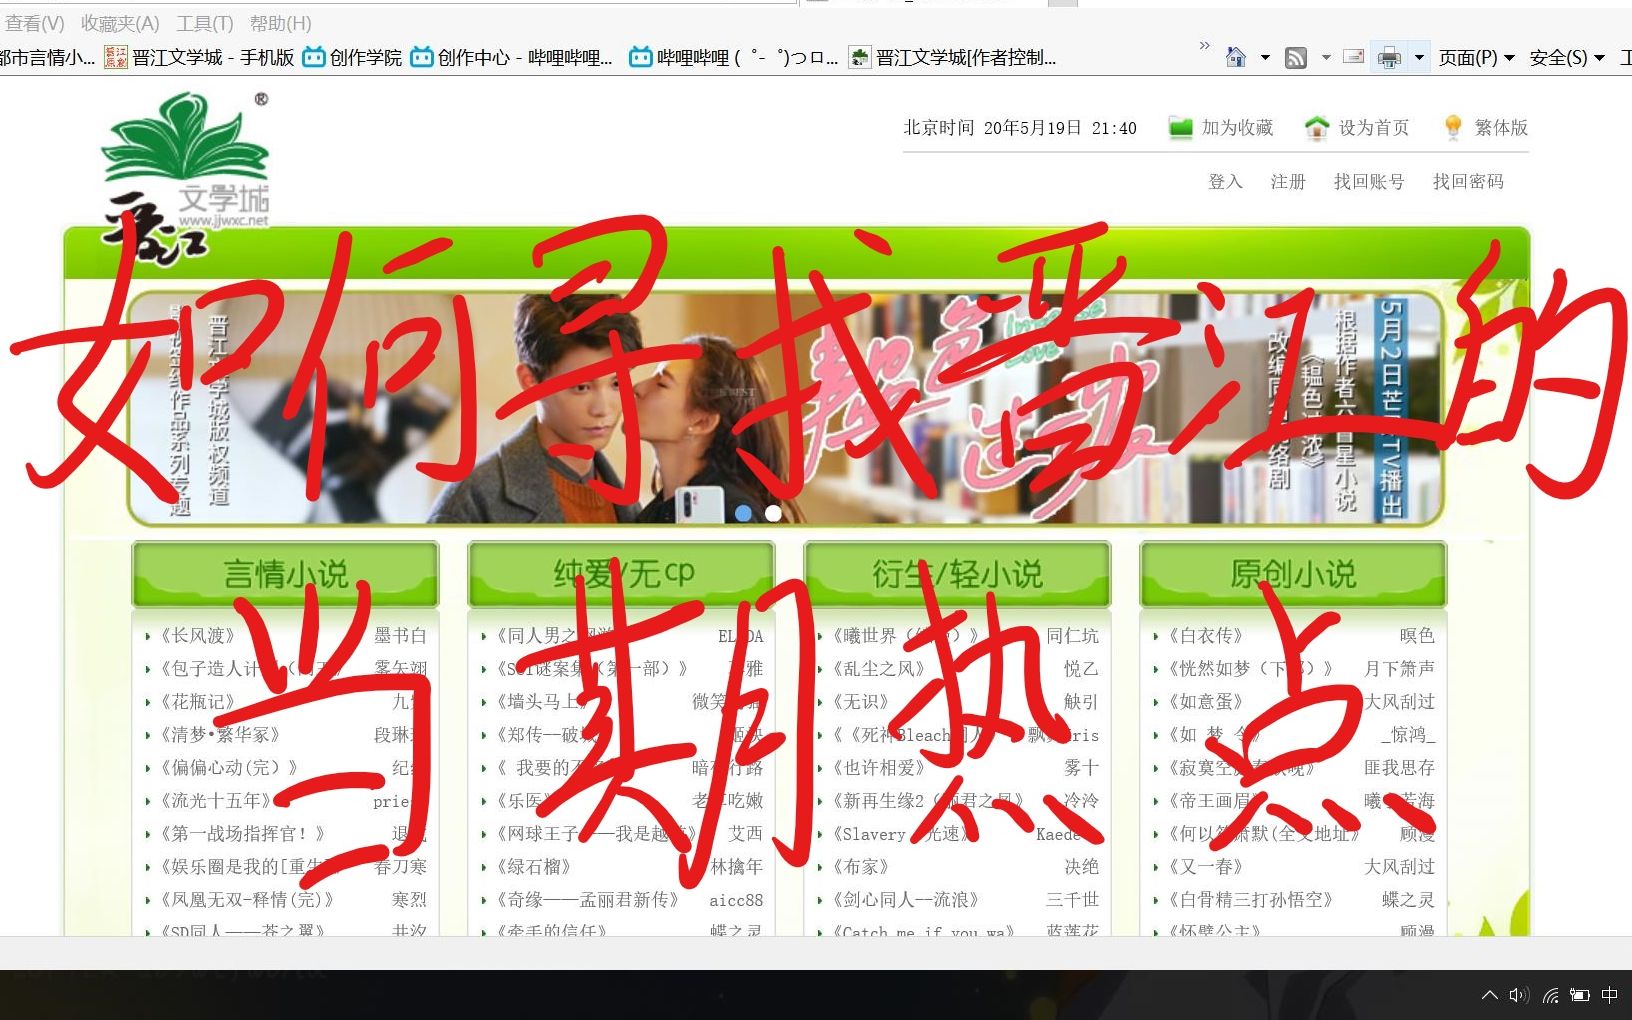This screenshot has height=1020, width=1632.
Task: Switch to 繁体版 version
Action: [1501, 127]
